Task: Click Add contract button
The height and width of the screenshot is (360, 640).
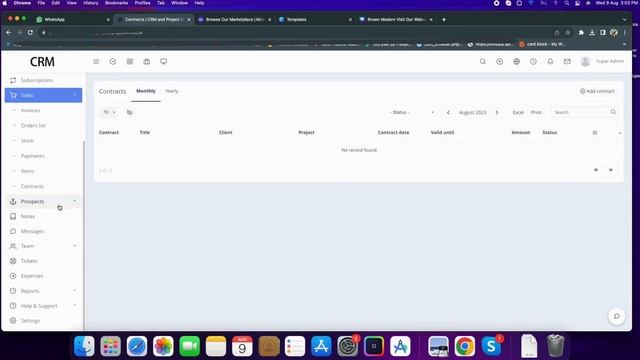Action: (x=597, y=91)
